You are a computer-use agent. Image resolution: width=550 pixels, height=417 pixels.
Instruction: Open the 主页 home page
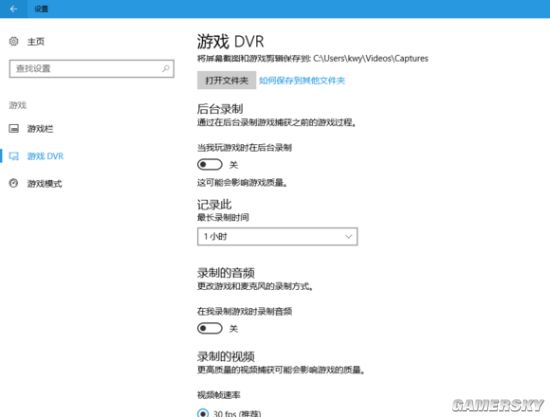[36, 42]
